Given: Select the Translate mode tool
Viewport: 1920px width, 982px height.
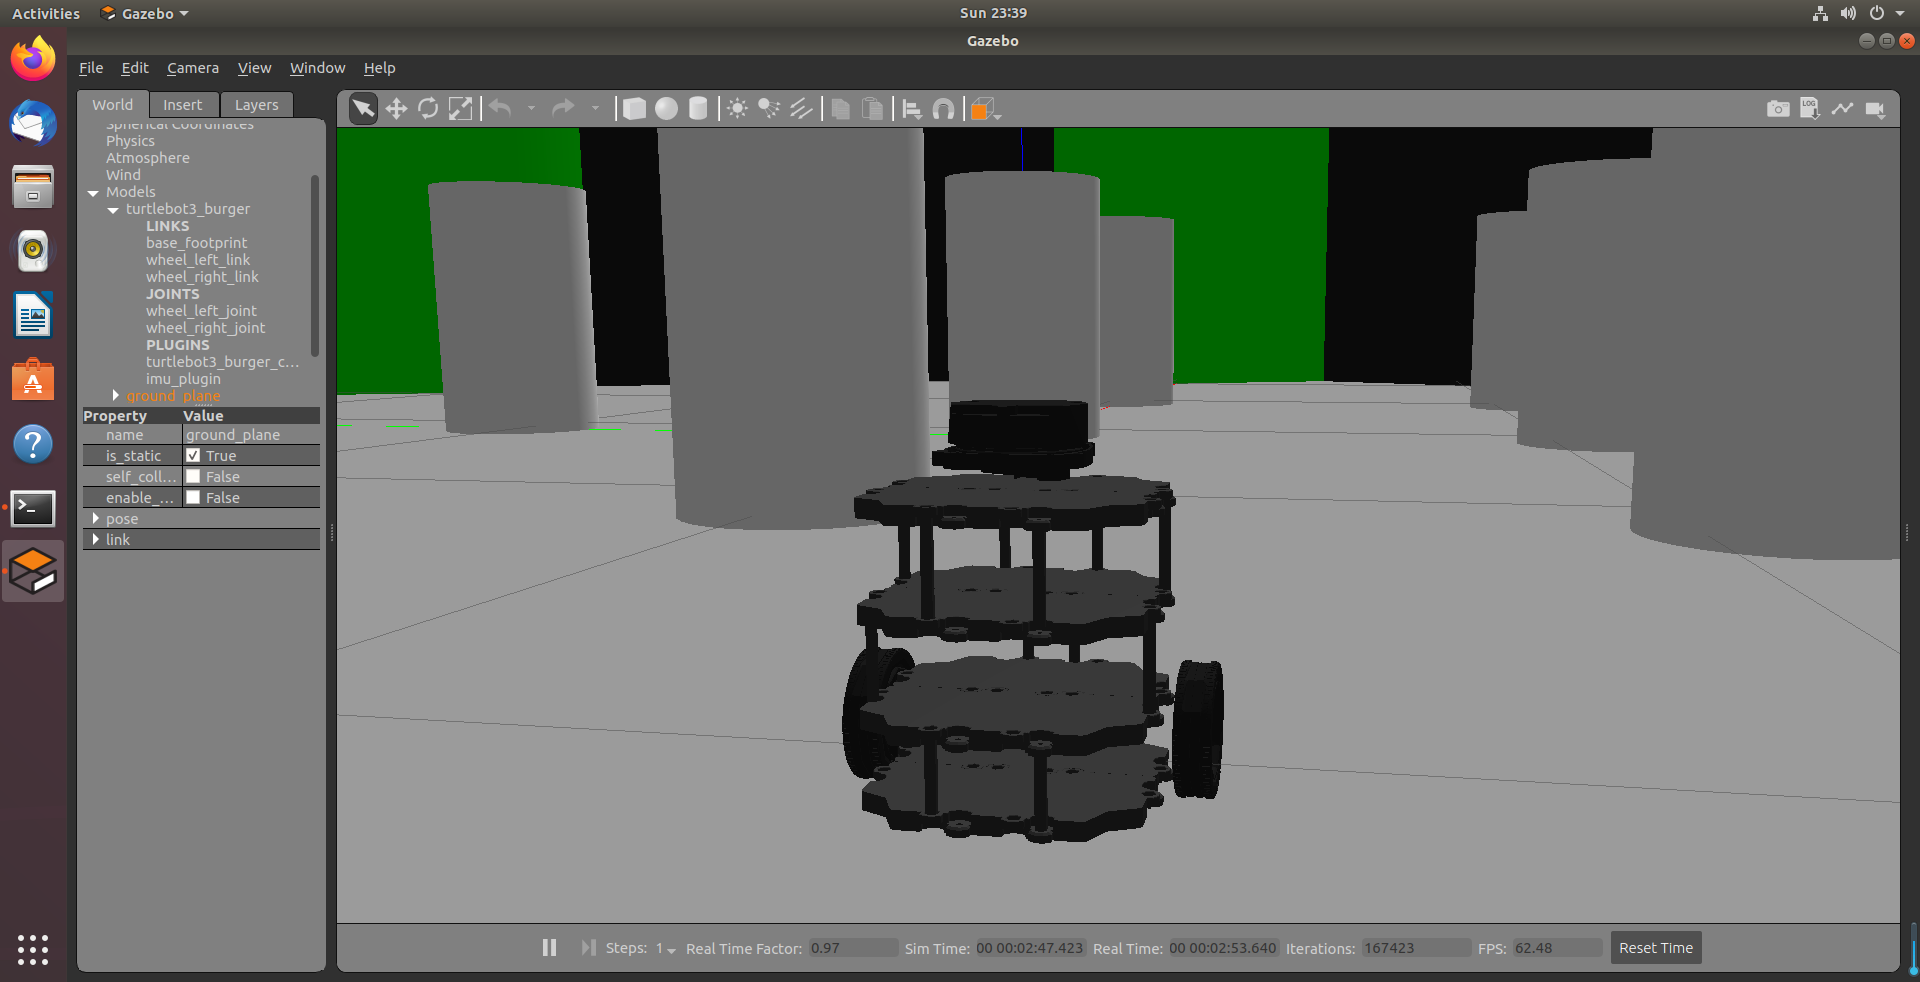Looking at the screenshot, I should coord(395,108).
